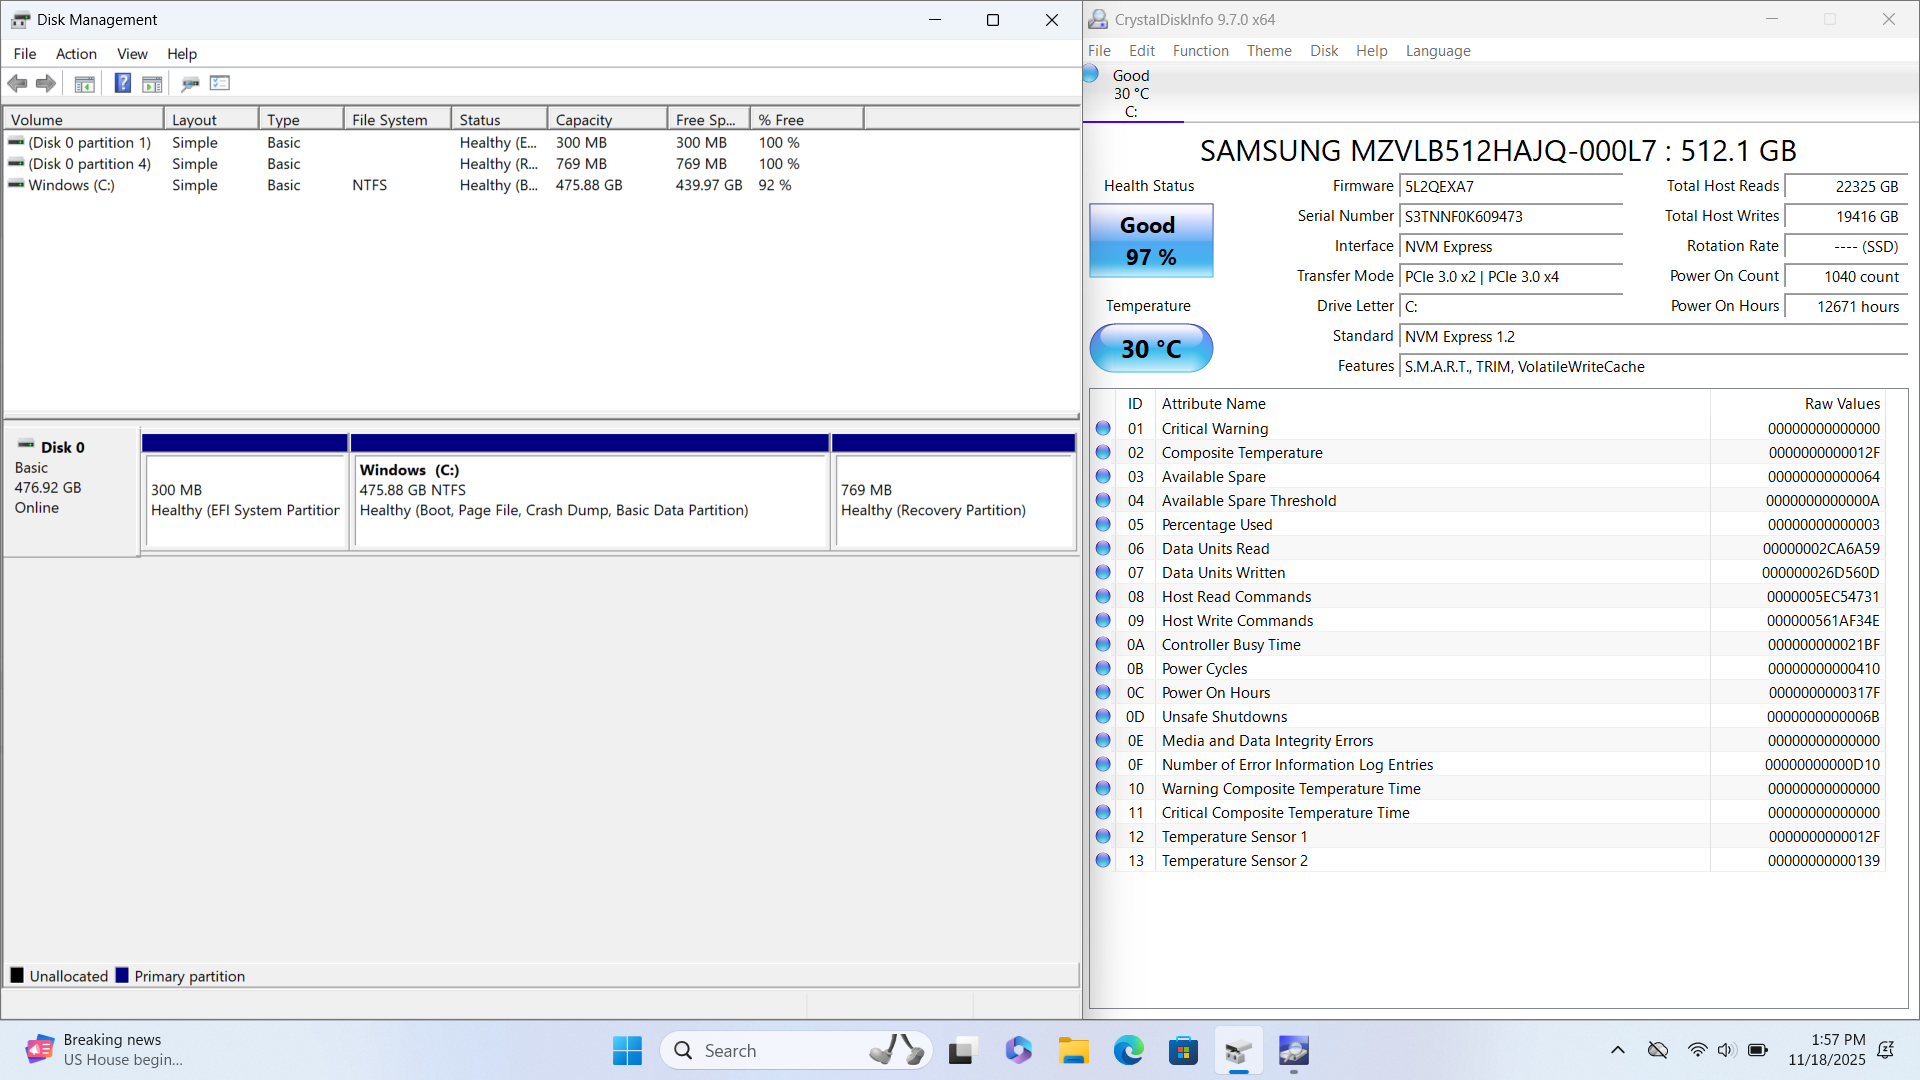The image size is (1920, 1080).
Task: Click the Critical Warning status indicator dot
Action: [1103, 428]
